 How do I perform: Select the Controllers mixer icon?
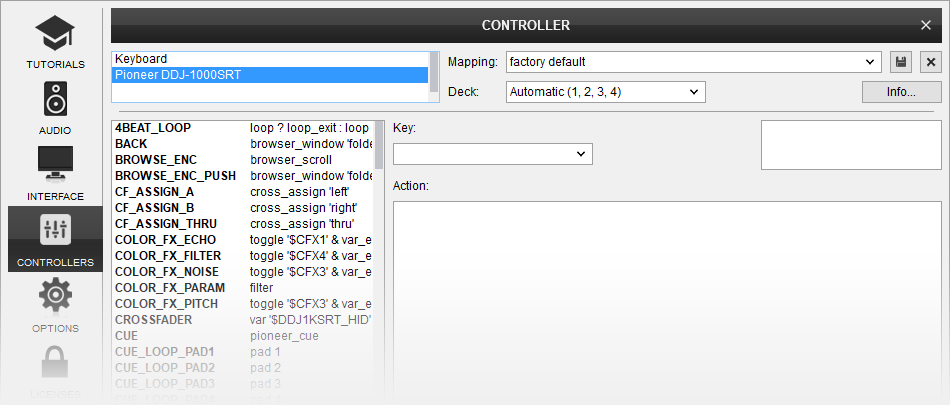(x=55, y=231)
